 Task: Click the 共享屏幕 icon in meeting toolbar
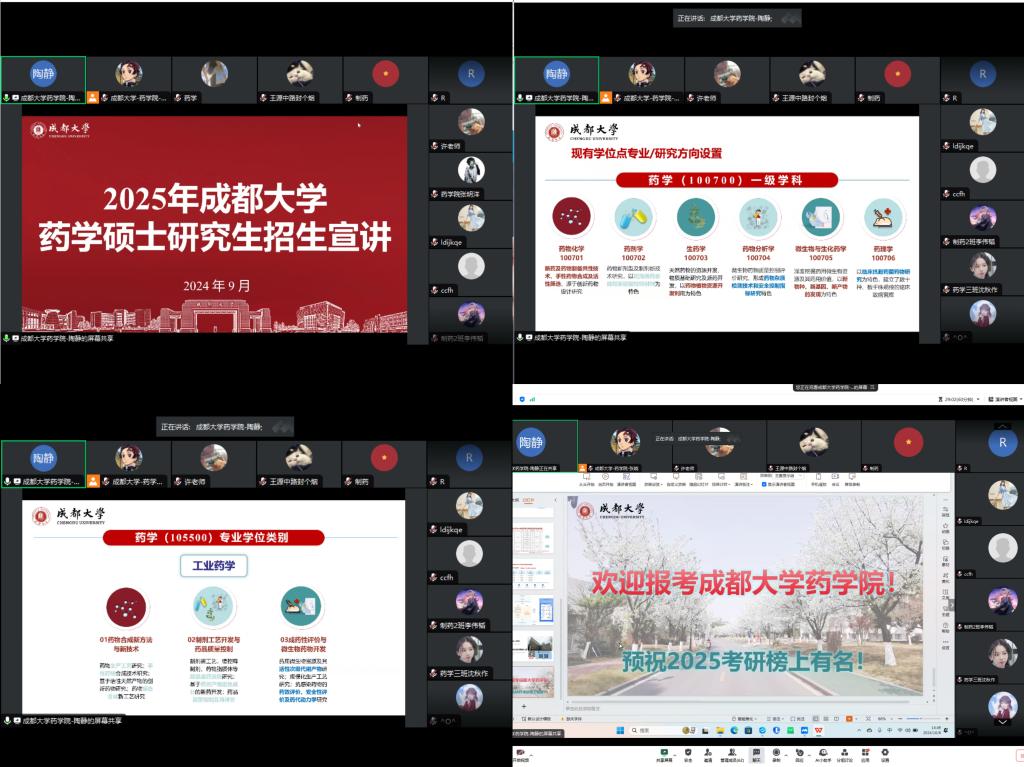(663, 753)
